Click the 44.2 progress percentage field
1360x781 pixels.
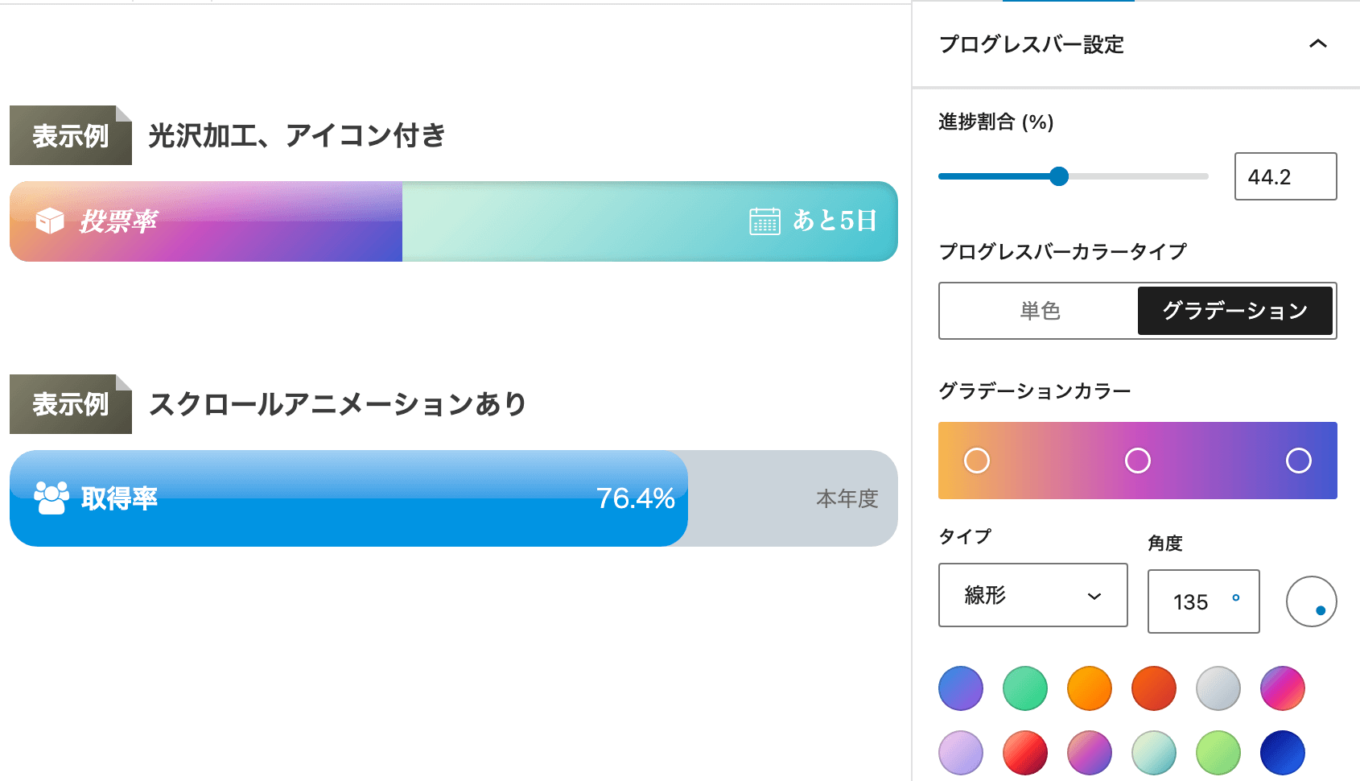pos(1285,177)
